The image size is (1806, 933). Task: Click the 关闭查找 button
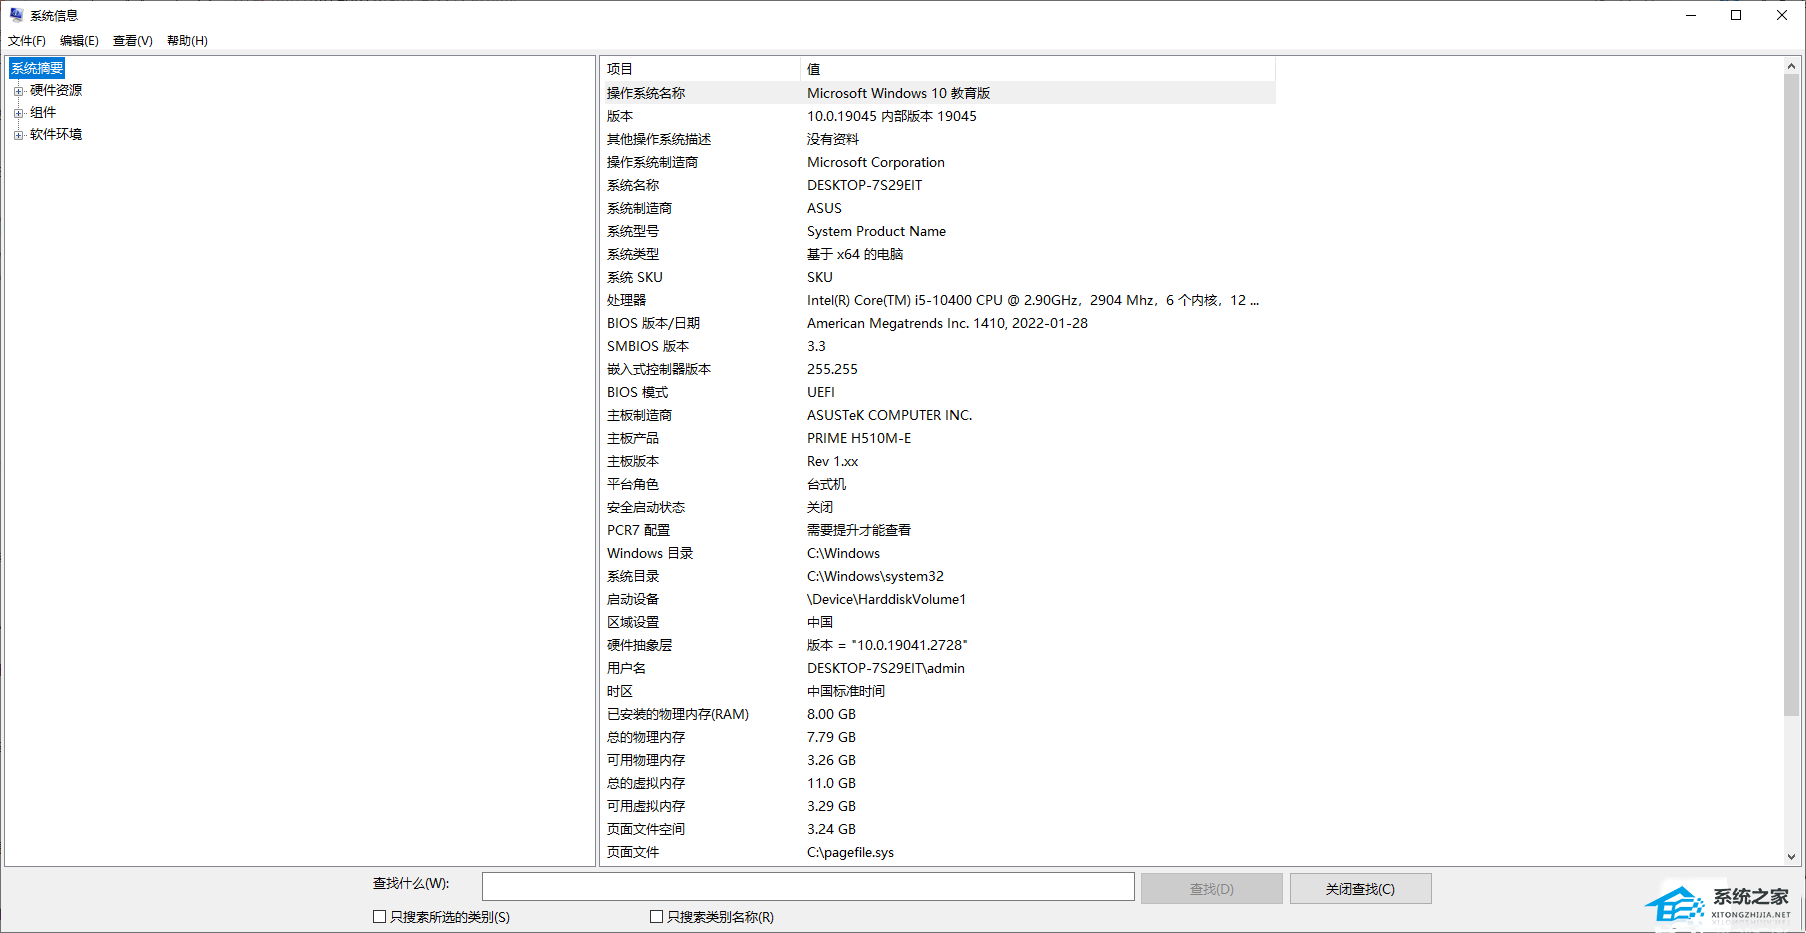click(x=1360, y=889)
